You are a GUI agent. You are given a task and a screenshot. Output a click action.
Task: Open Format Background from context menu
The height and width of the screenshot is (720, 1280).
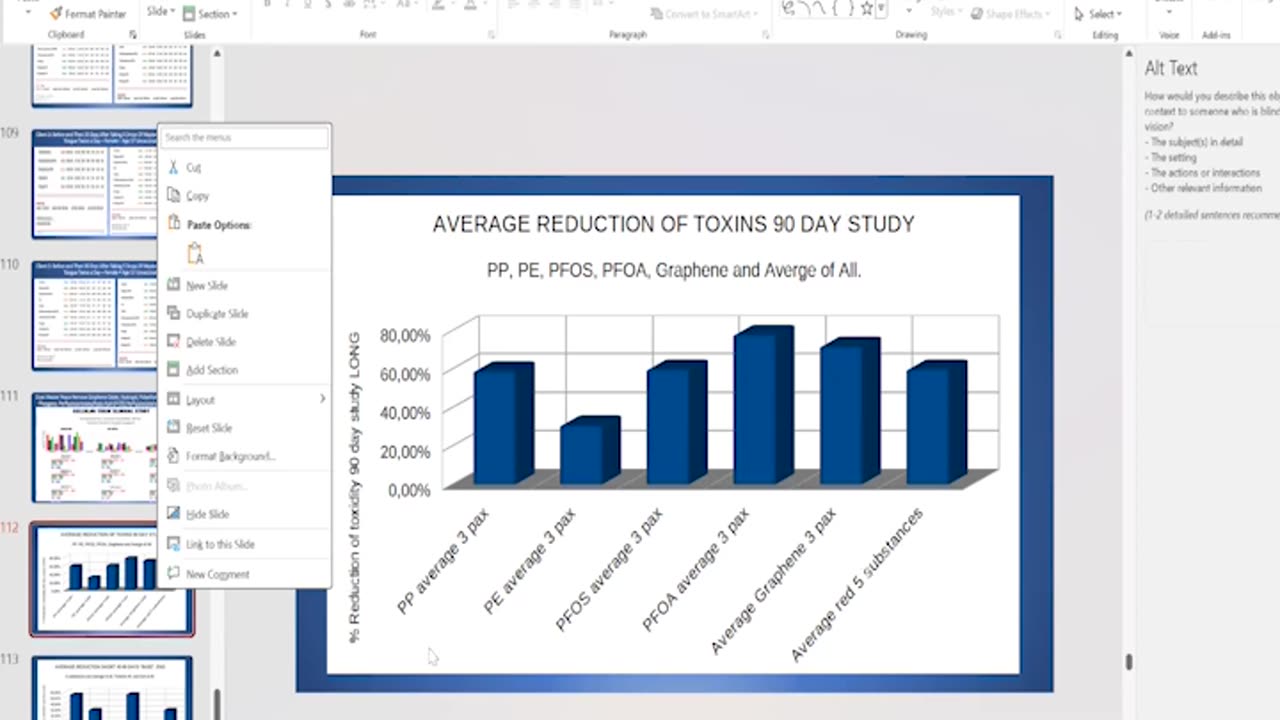pyautogui.click(x=244, y=456)
